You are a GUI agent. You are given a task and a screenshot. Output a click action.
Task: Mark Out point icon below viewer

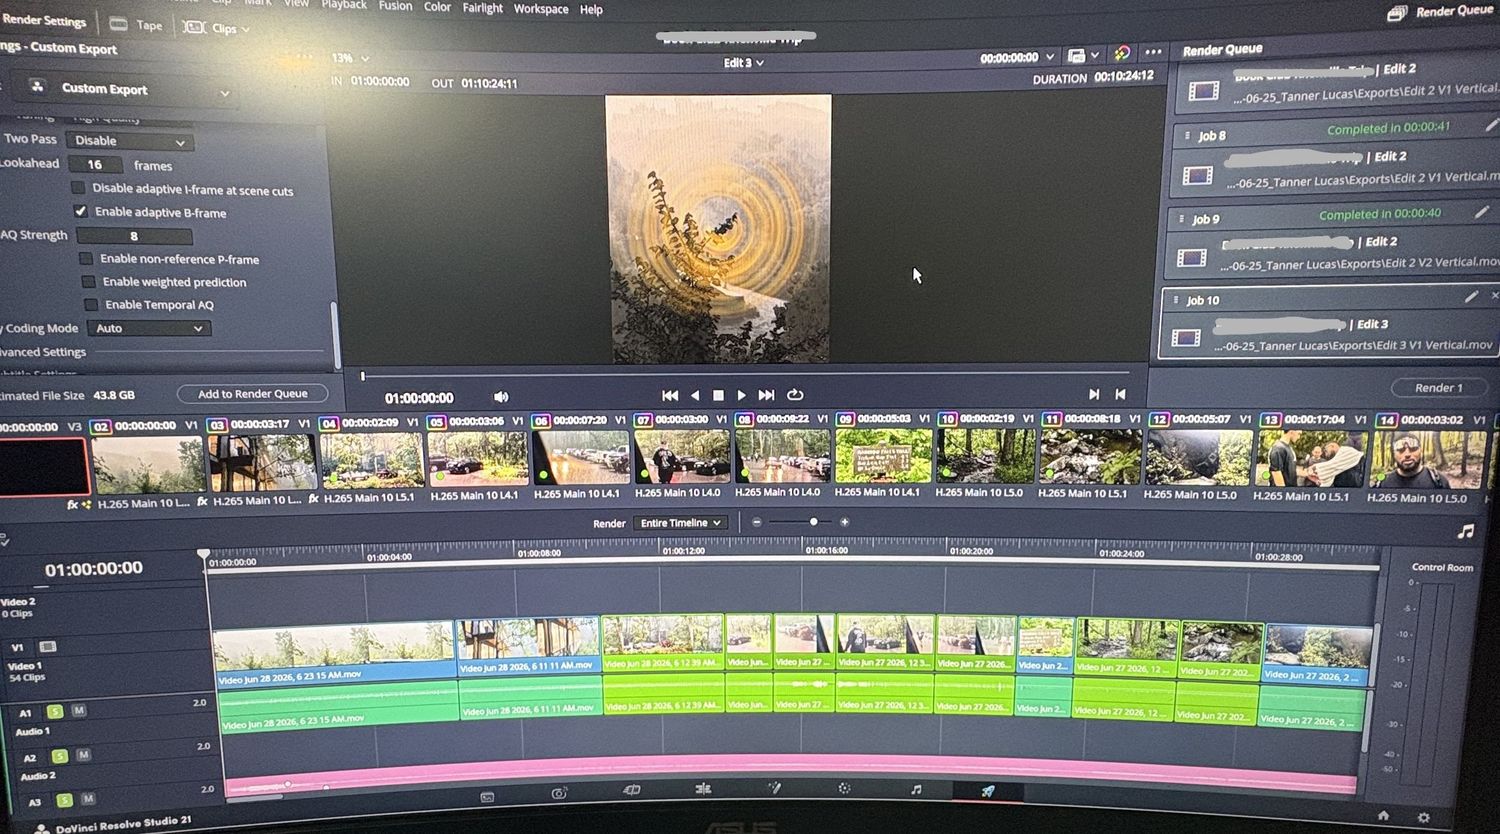1120,394
